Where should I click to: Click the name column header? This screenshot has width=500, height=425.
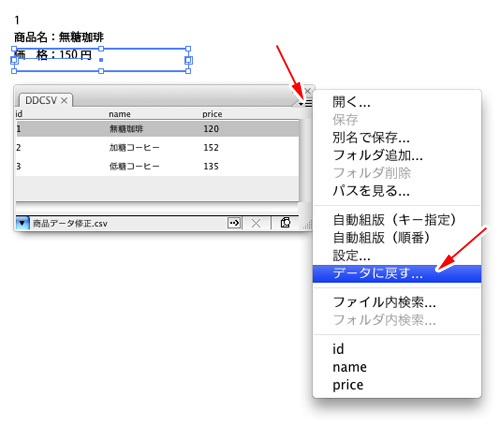click(119, 114)
